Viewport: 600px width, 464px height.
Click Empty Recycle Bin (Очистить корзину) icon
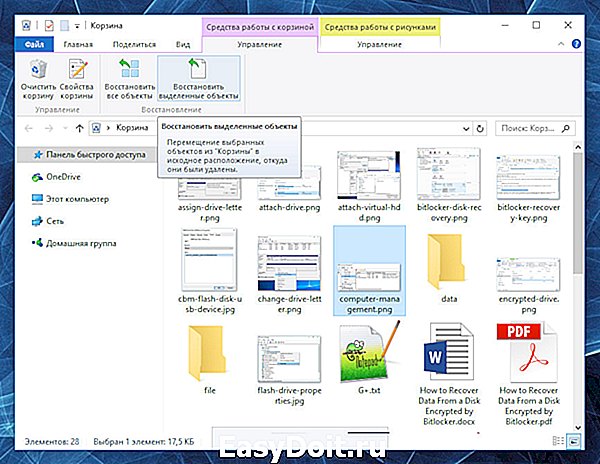[x=38, y=79]
